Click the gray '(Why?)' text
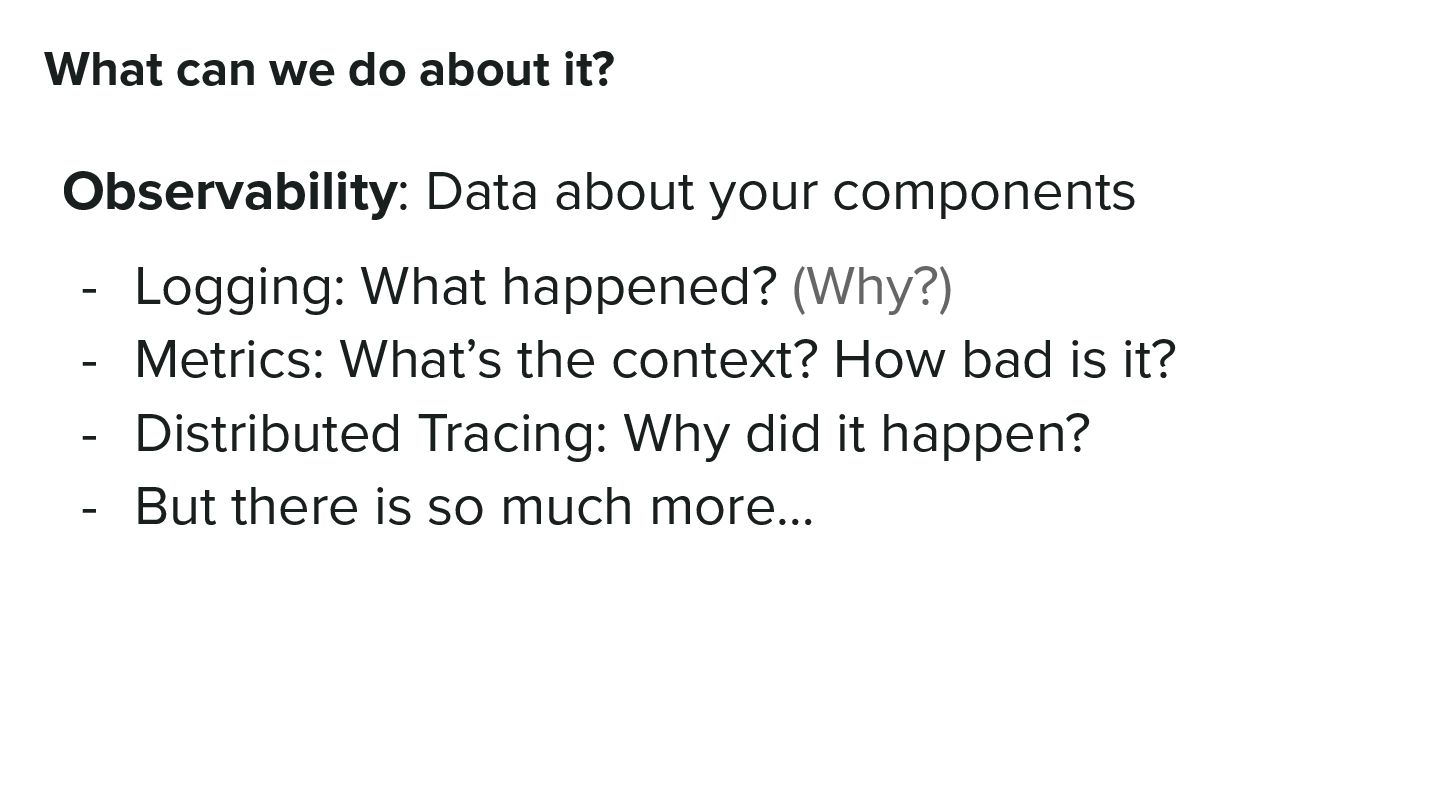 [x=872, y=288]
